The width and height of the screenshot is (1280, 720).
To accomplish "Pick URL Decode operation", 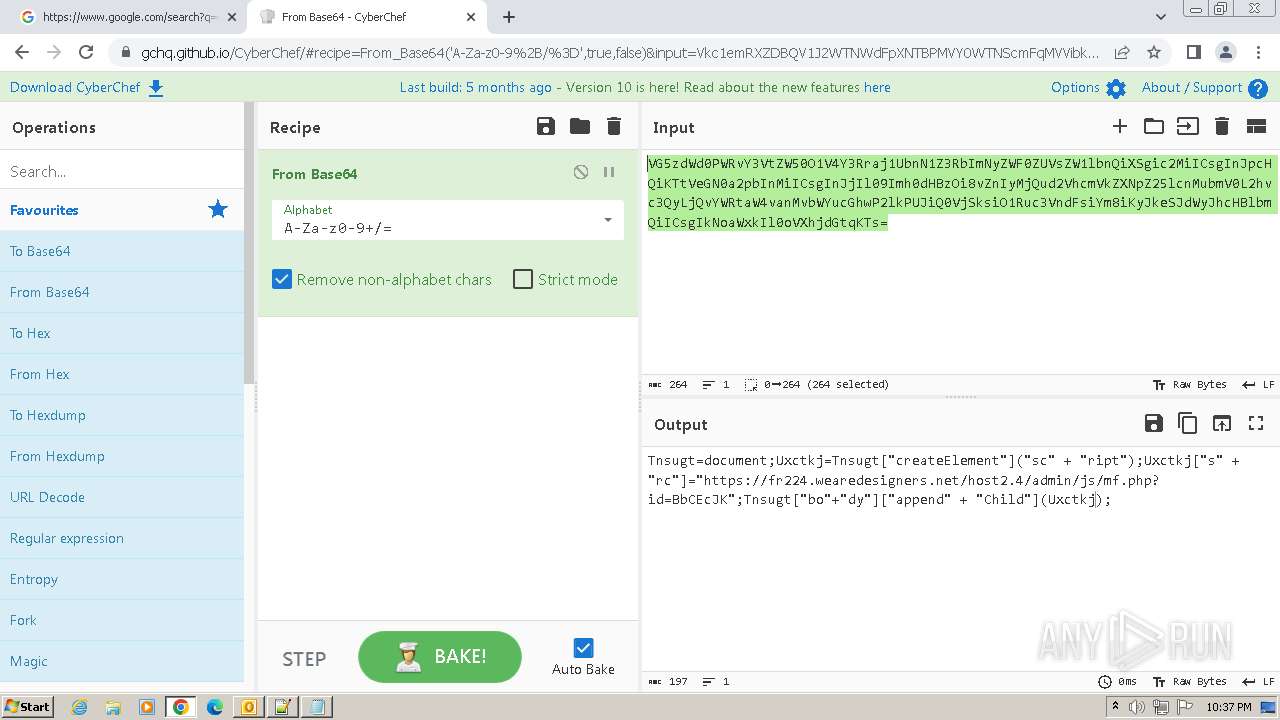I will point(122,497).
